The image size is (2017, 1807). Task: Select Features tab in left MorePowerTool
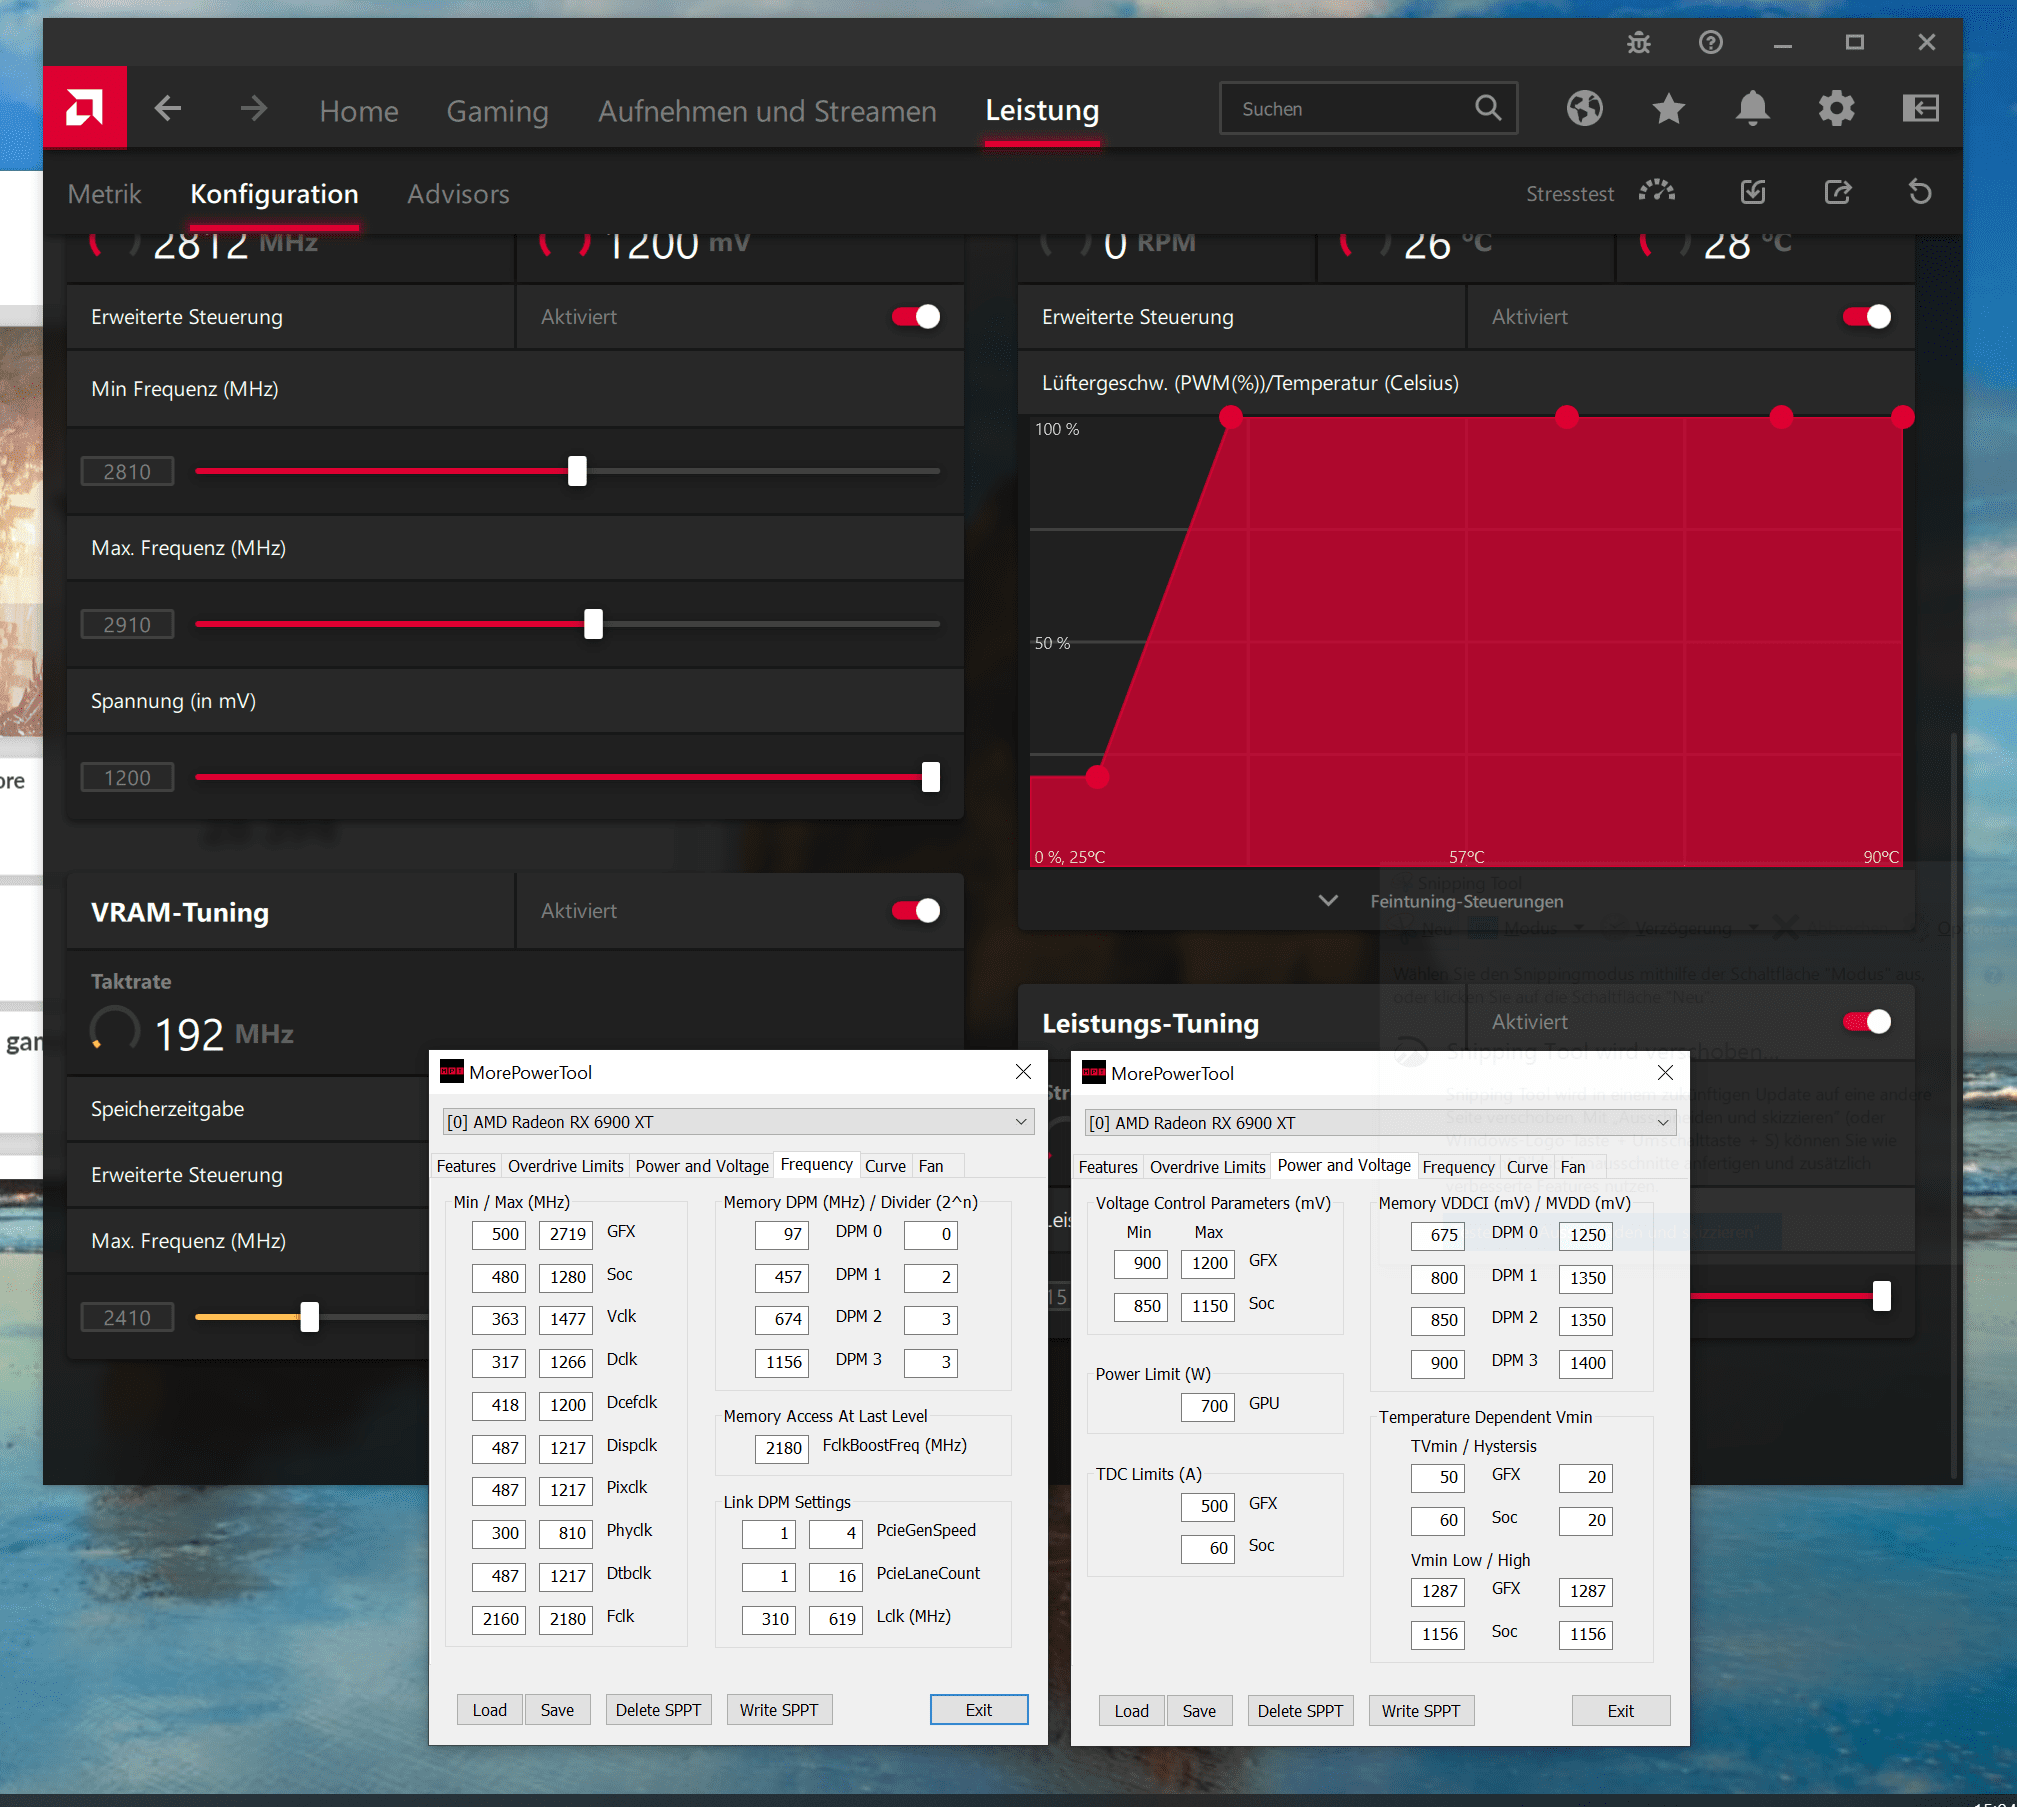(x=466, y=1166)
